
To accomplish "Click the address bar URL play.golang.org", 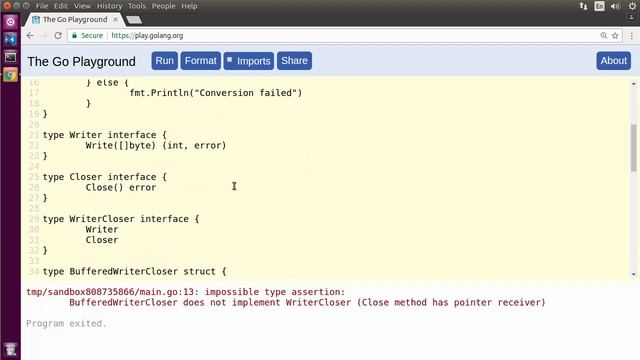I will 147,36.
